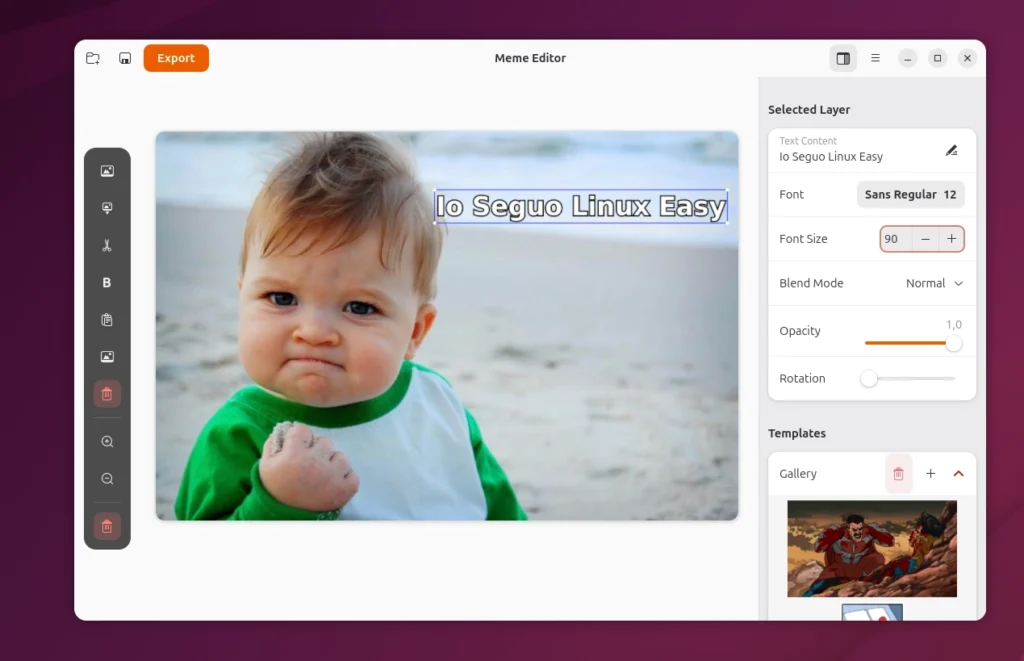The width and height of the screenshot is (1024, 661).
Task: Toggle the sidebar panel visibility
Action: point(843,58)
